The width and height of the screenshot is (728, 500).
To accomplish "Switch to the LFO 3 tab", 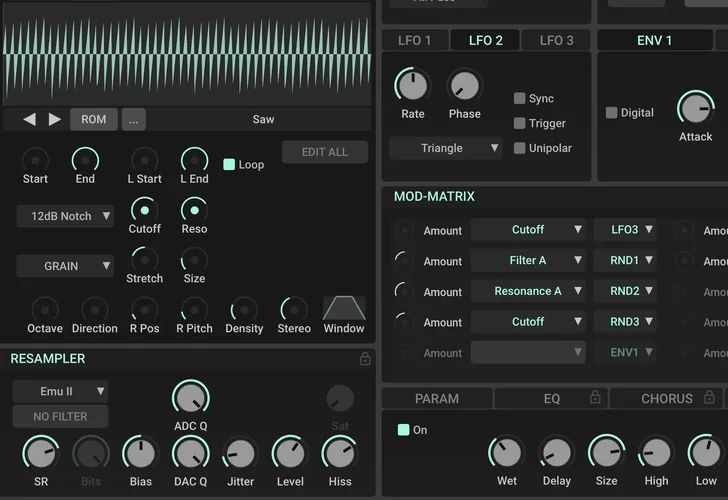I will click(557, 40).
